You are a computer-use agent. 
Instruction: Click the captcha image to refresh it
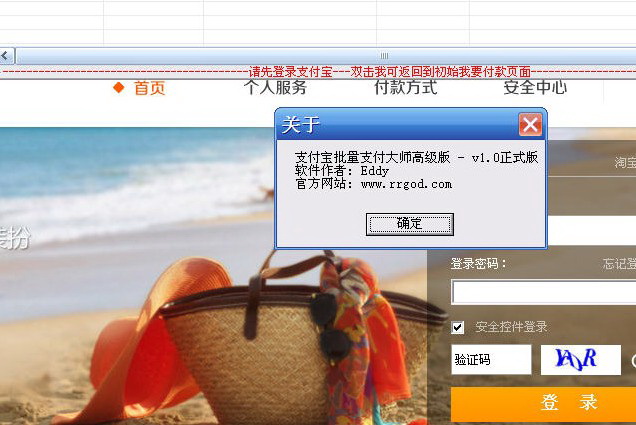coord(581,359)
